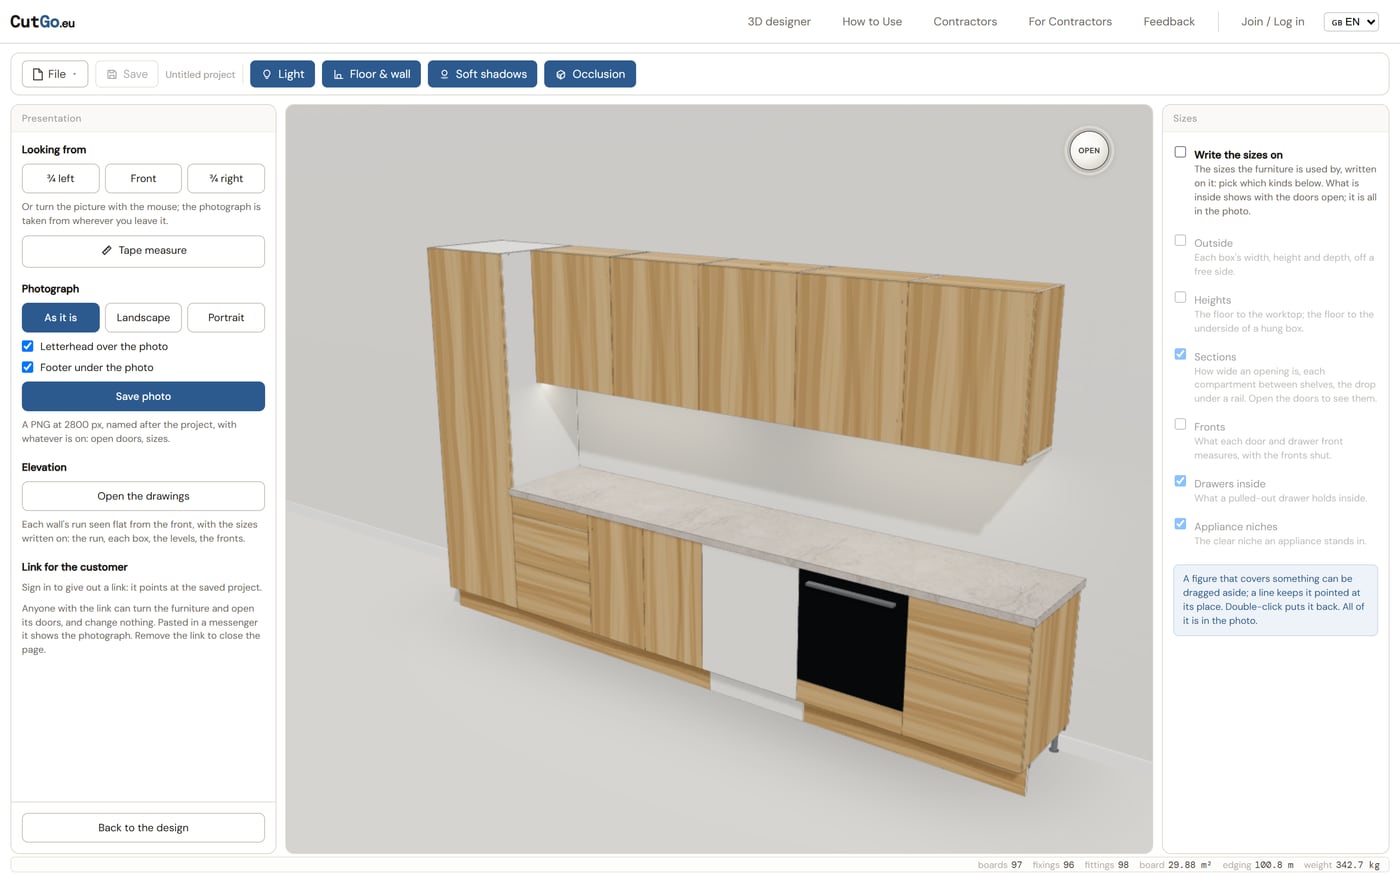Screen dimensions: 1400x875
Task: Click the edging 100.8 m status value
Action: (x=1258, y=865)
